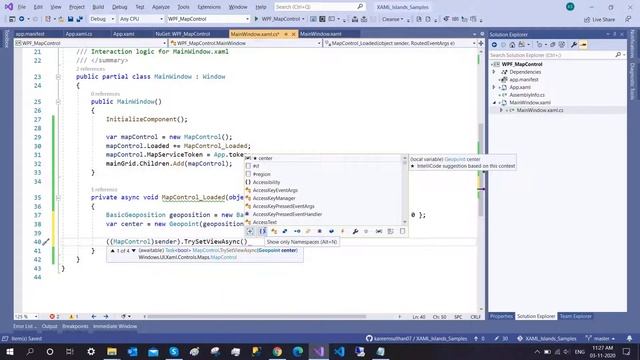Expand MainWindow.xaml.cs node in Solution Explorer

click(x=502, y=110)
